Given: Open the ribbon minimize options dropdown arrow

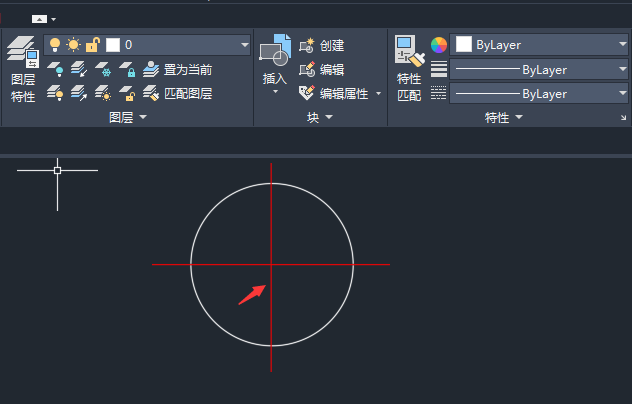Looking at the screenshot, I should [54, 19].
